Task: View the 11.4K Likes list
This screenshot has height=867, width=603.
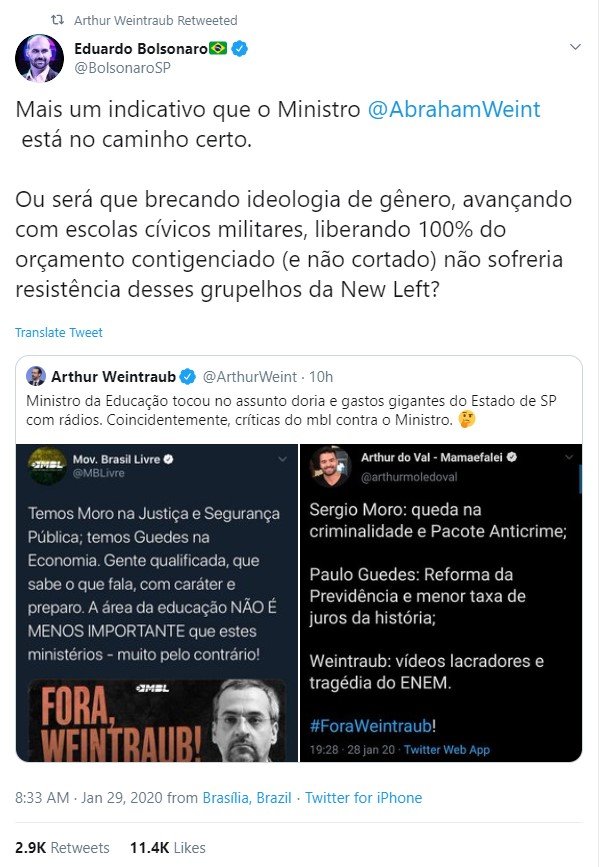Action: point(167,848)
